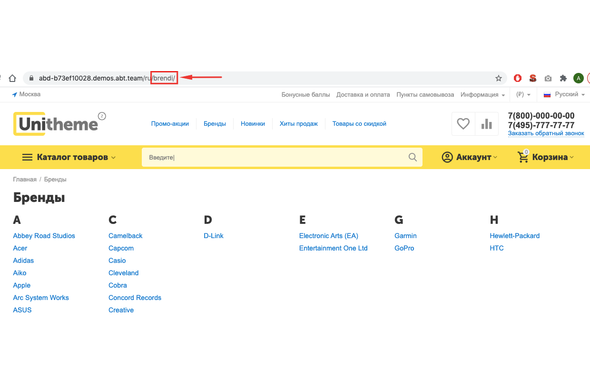Image resolution: width=590 pixels, height=391 pixels.
Task: Open the Capcom brand link
Action: pos(121,248)
